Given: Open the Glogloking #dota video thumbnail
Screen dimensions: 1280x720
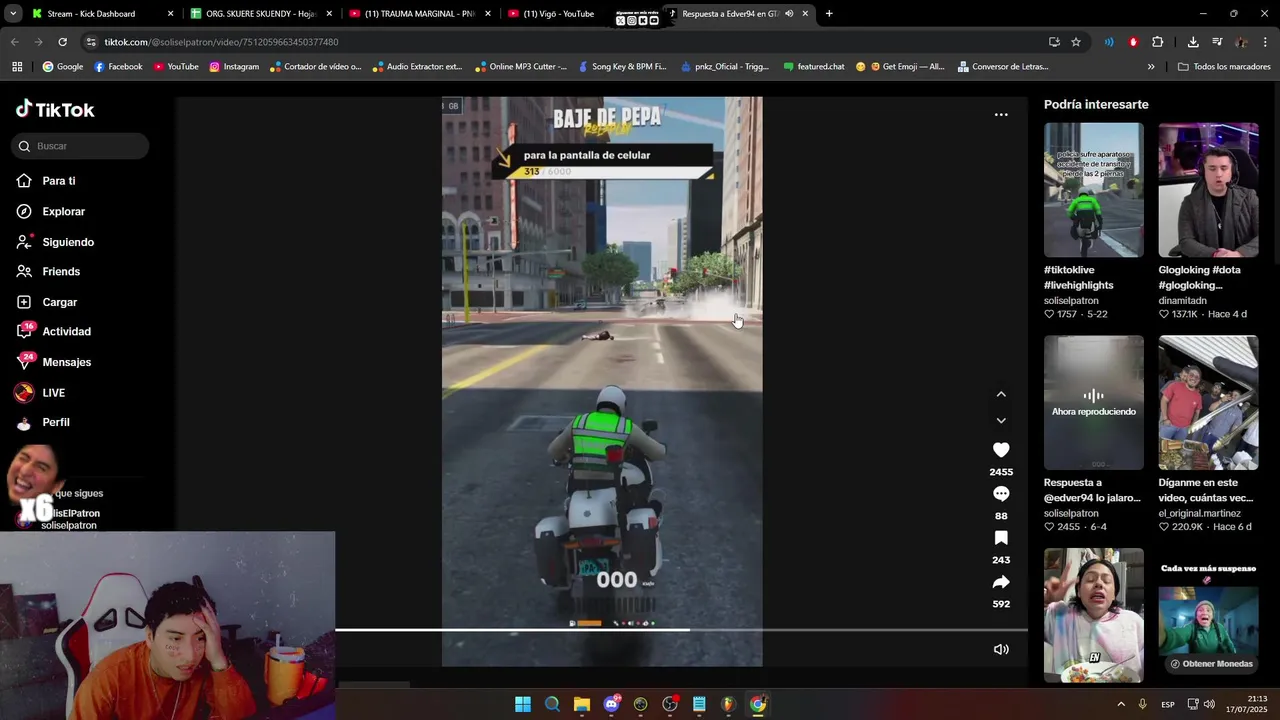Looking at the screenshot, I should pos(1208,190).
